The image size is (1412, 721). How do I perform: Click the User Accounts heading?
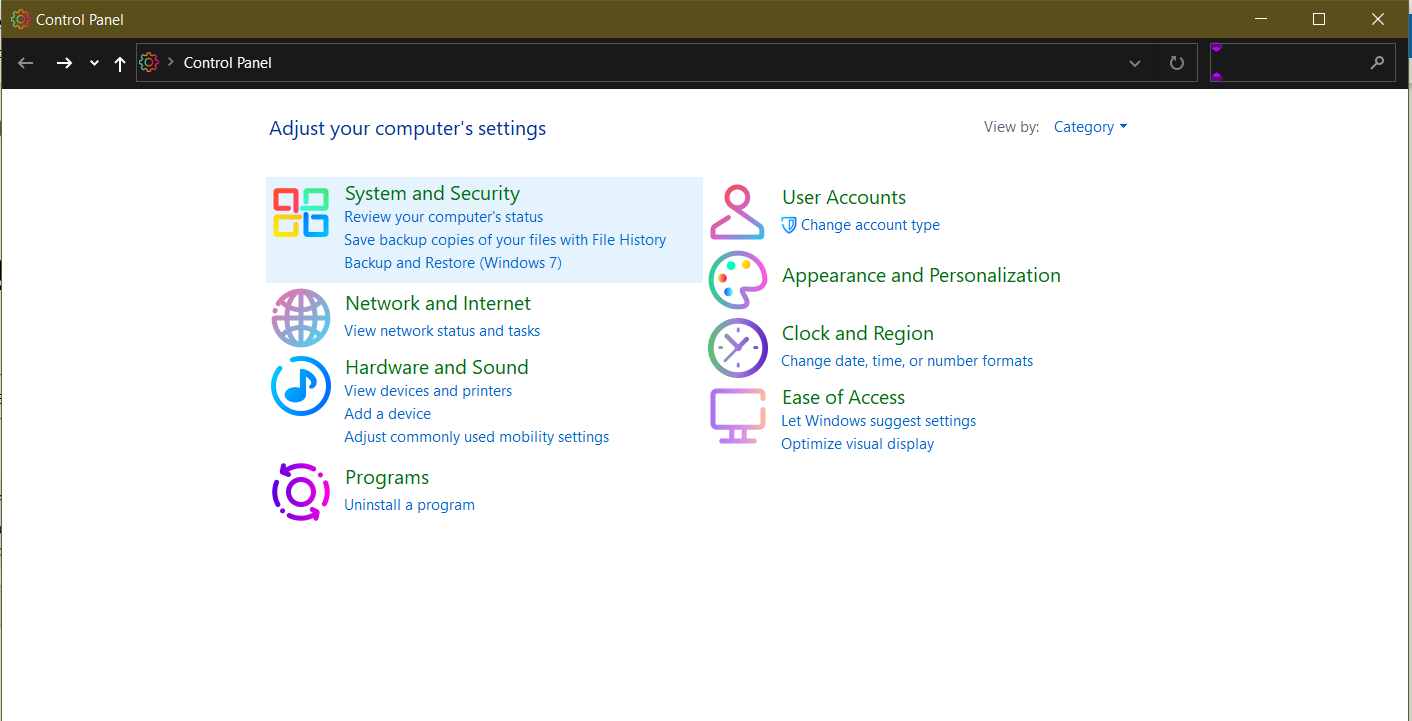(844, 198)
